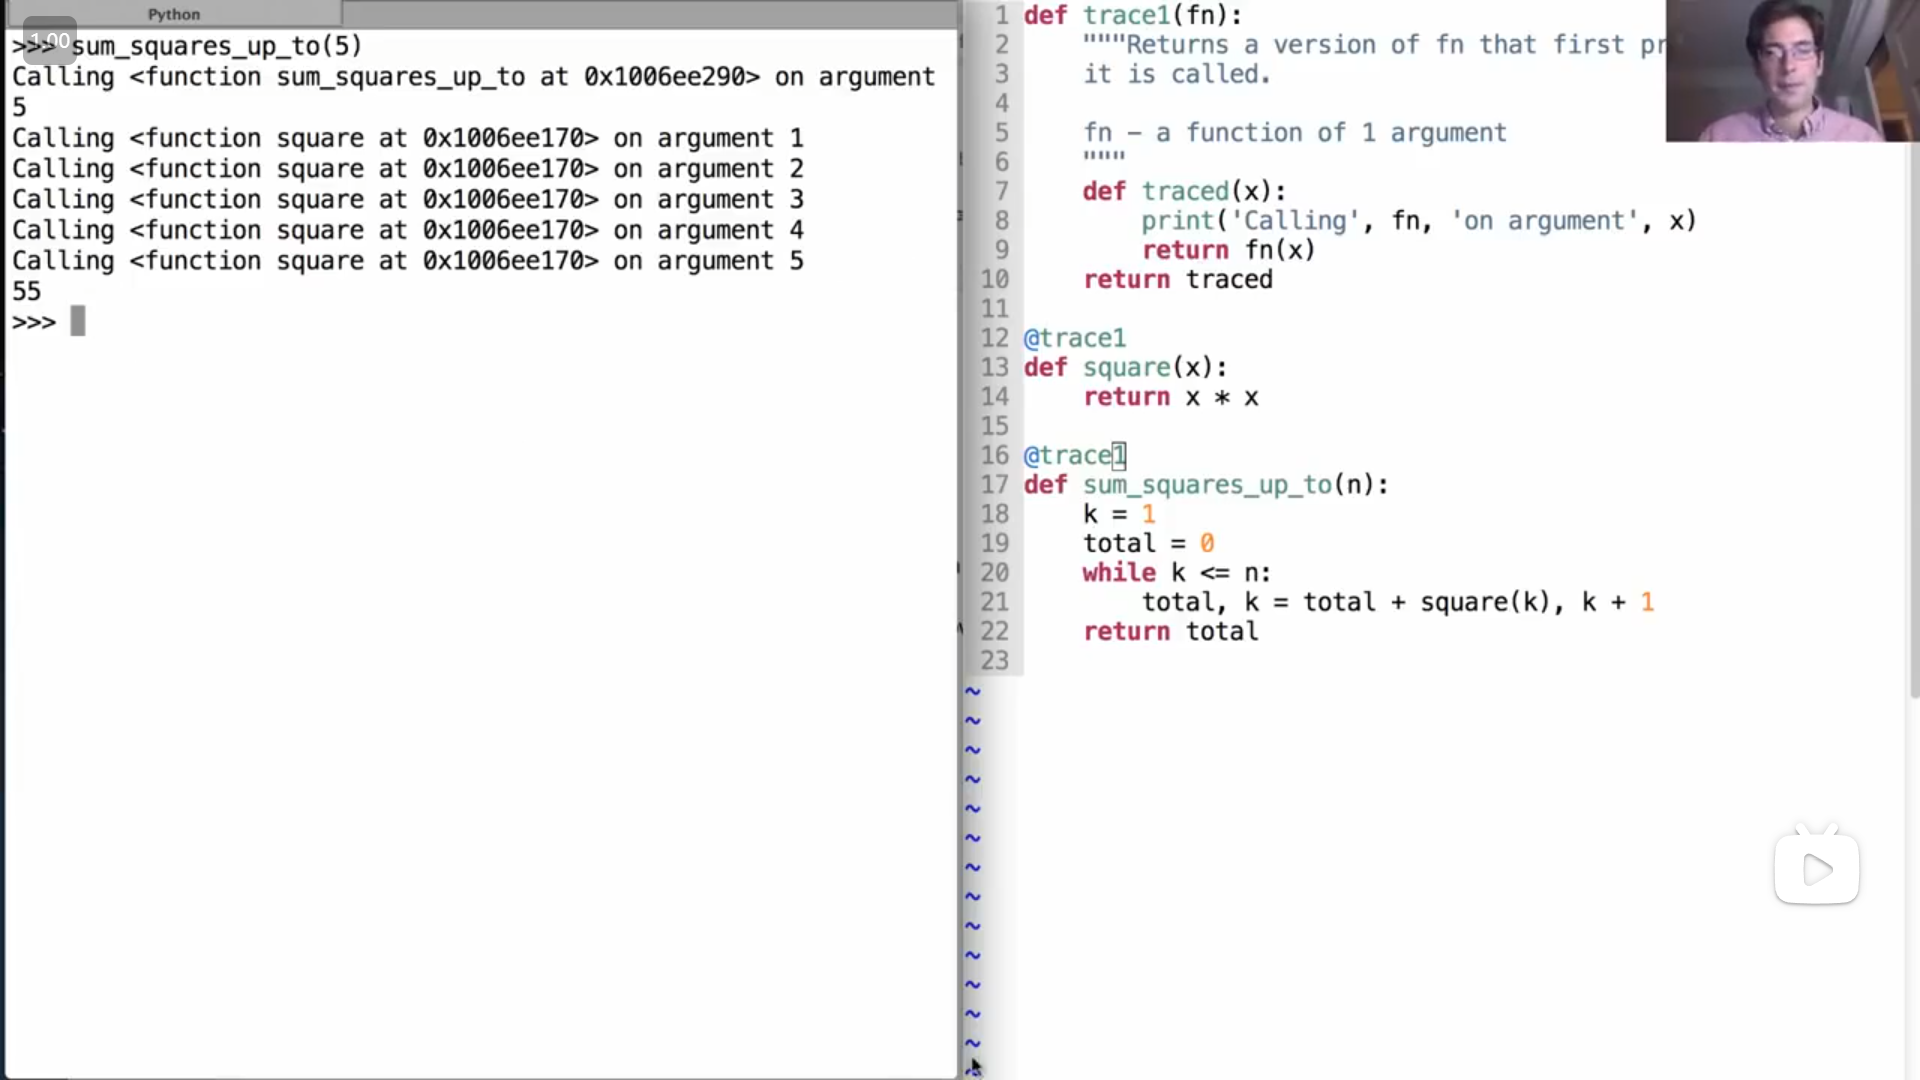
Task: Click the 'return traced' line
Action: tap(1177, 280)
